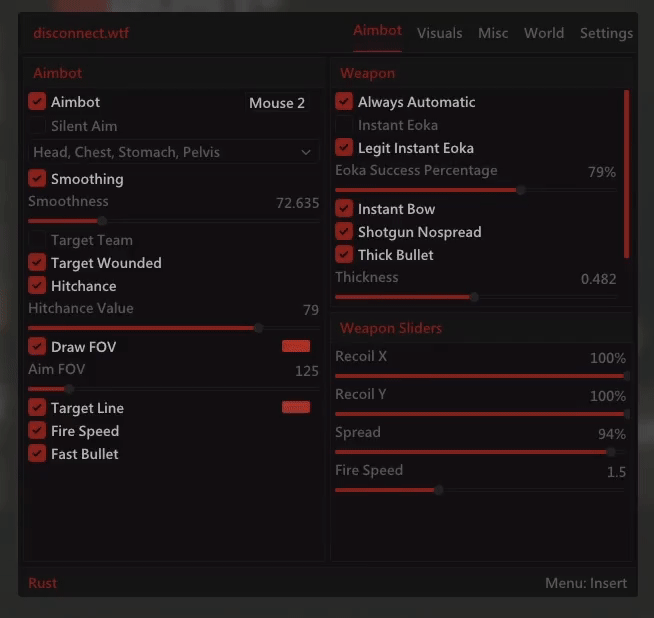Click the Fire Speed slider in Weapon Sliders
The width and height of the screenshot is (654, 618).
pyautogui.click(x=438, y=490)
